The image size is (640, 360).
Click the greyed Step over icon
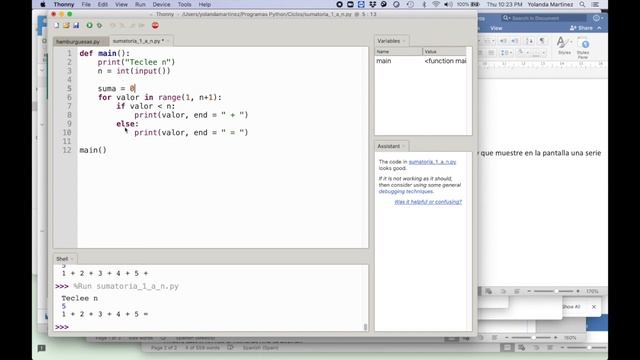point(113,25)
